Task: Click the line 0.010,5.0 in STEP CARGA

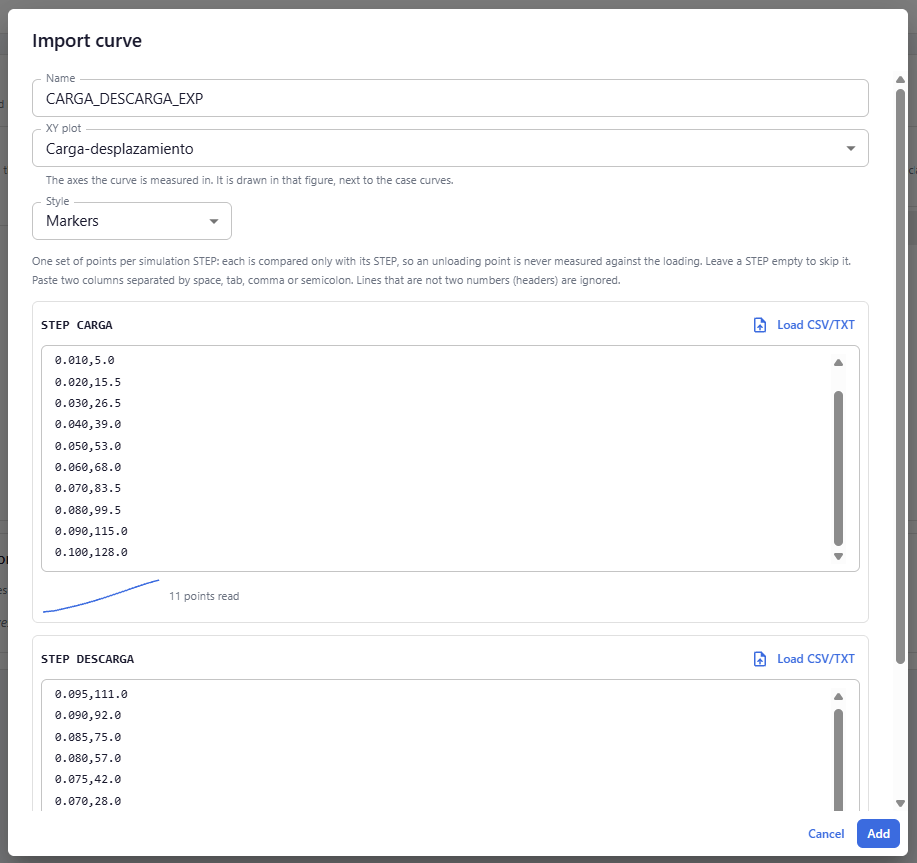Action: (x=85, y=360)
